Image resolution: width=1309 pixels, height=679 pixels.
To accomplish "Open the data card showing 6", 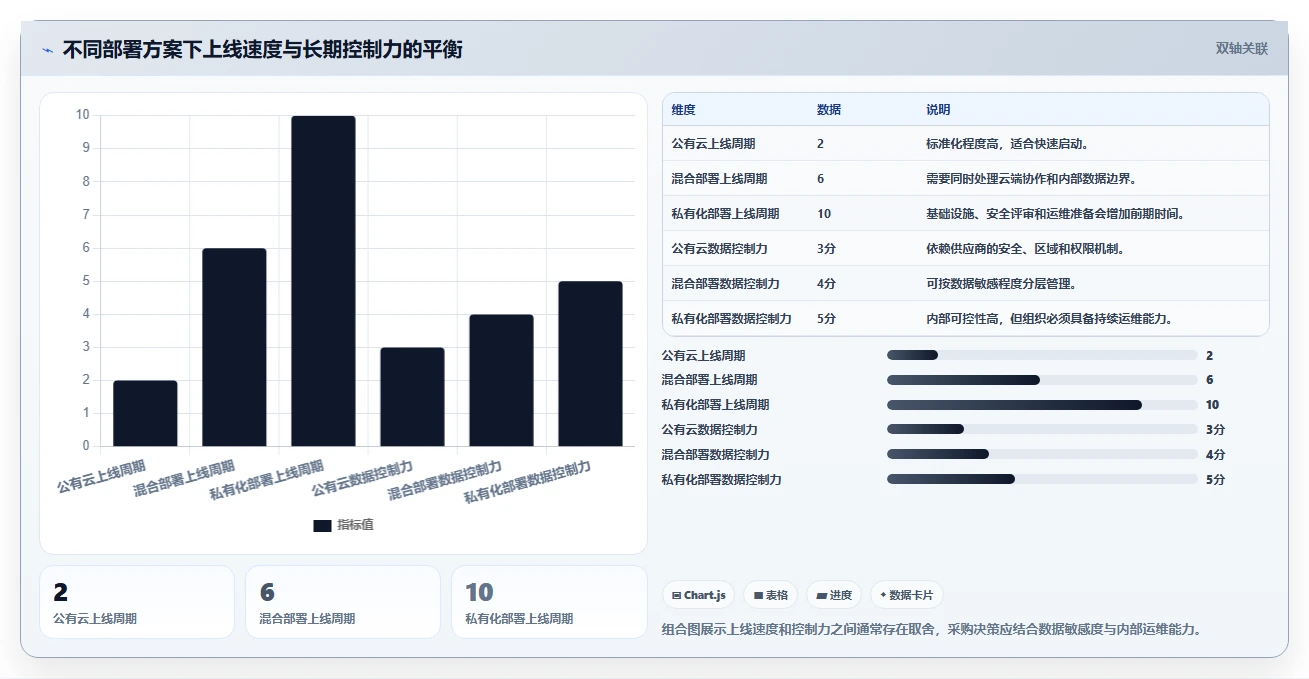I will tap(343, 602).
